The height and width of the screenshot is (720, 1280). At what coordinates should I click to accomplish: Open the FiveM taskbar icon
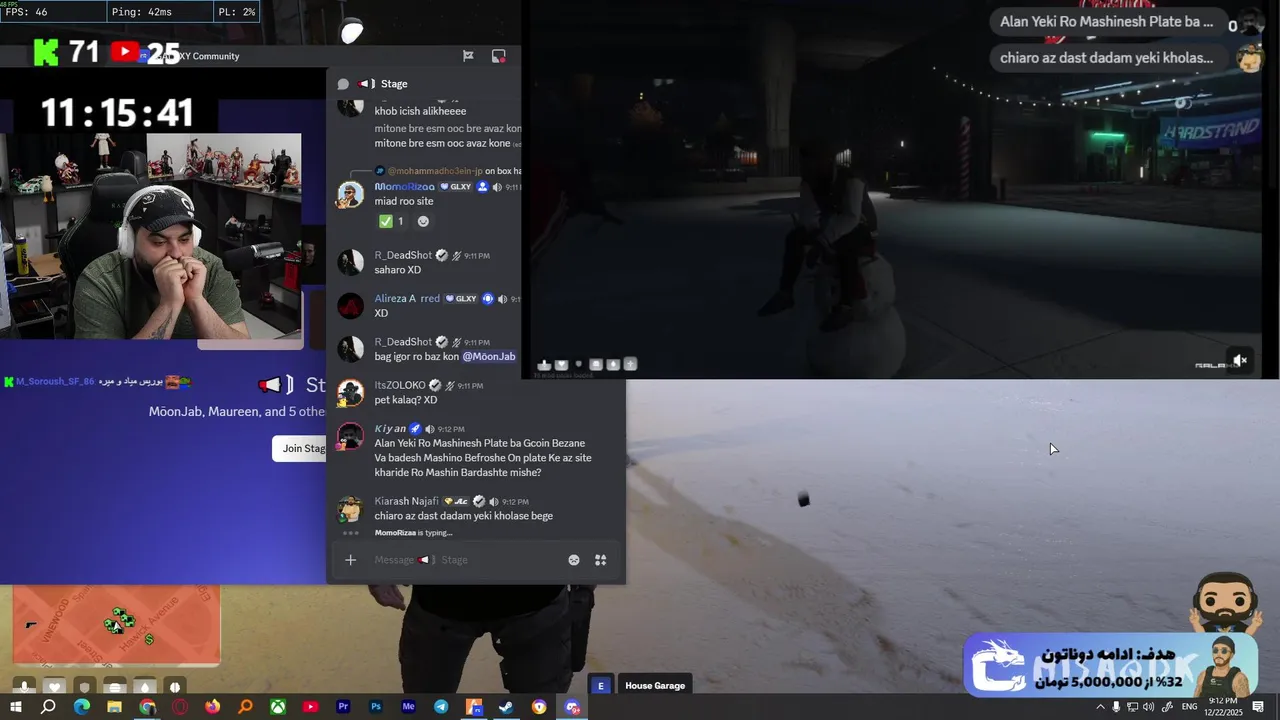(x=474, y=707)
